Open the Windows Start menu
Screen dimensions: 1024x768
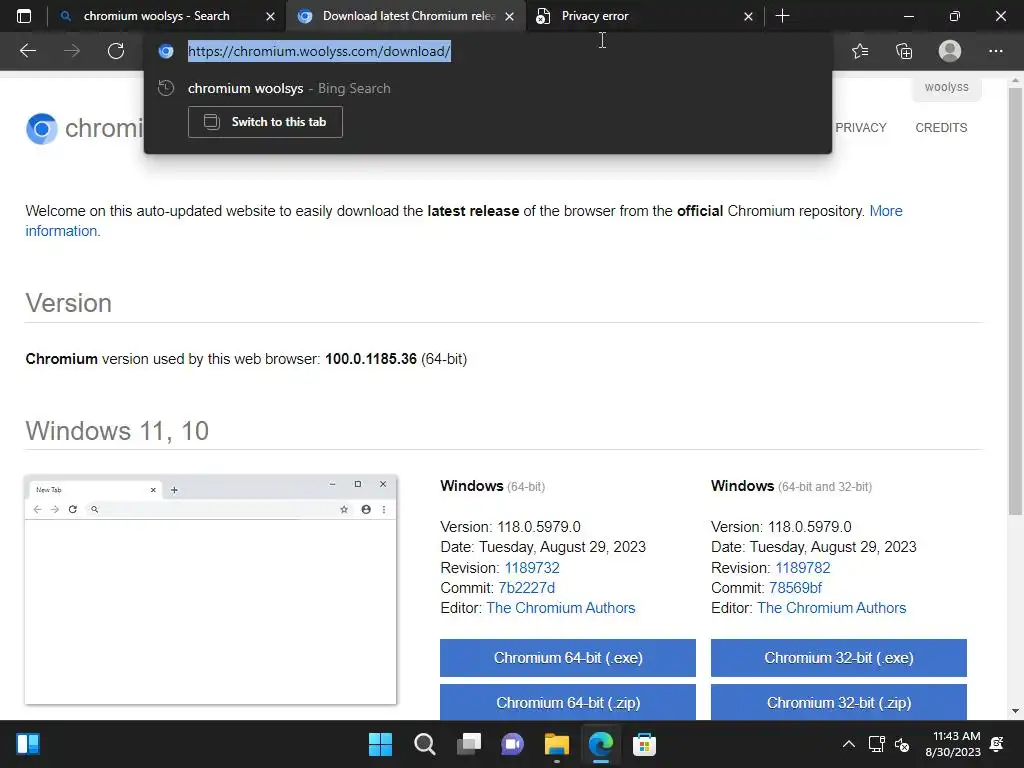pos(380,744)
